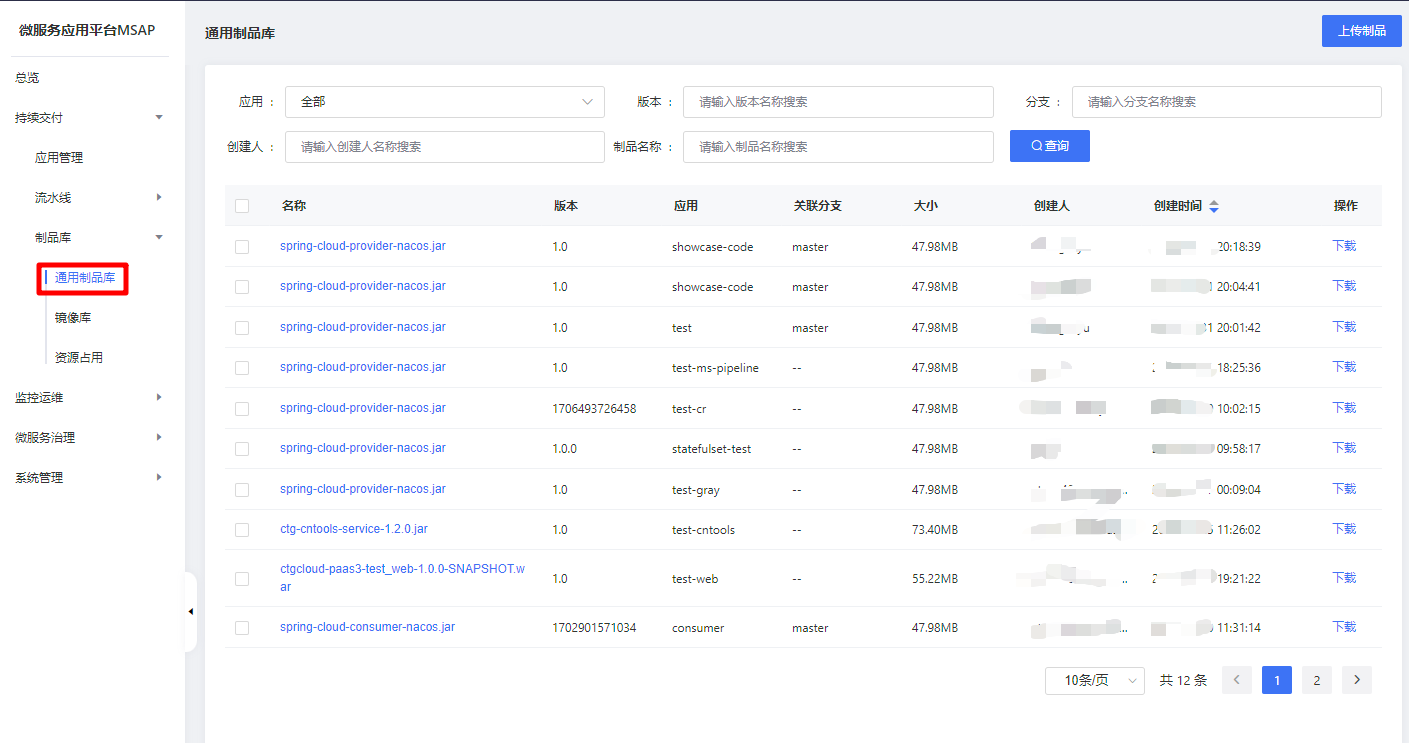
Task: Open spring-cloud-provider-nacos.jar in test-cr row
Action: point(363,408)
